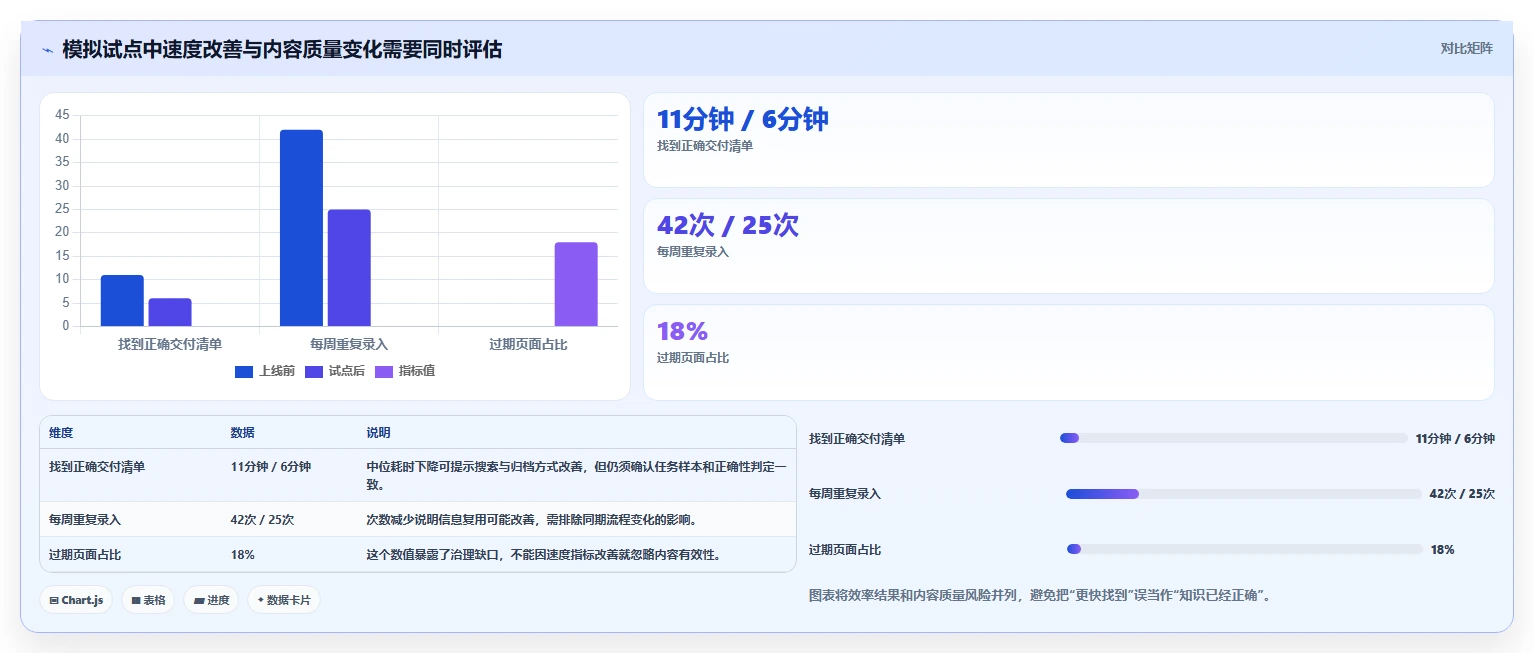Screen dimensions: 1534x653
Task: Toggle the 试点后 legend swatch
Action: tap(314, 371)
